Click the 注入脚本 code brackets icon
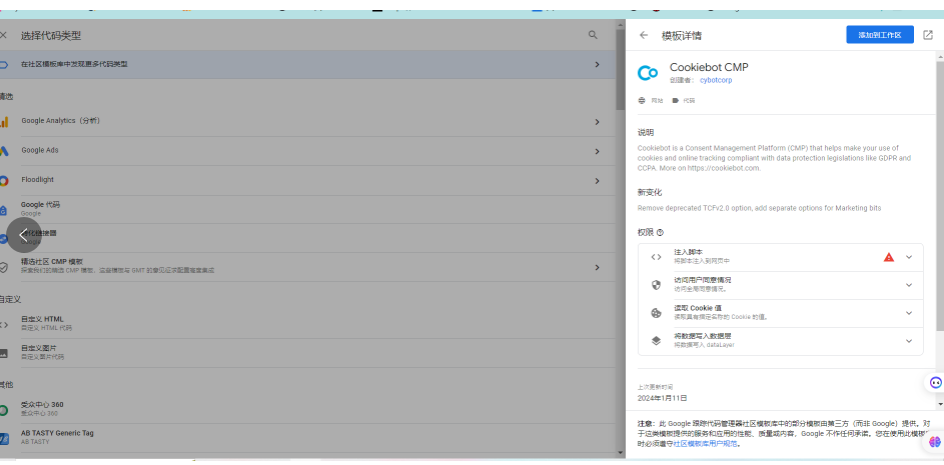944x465 pixels. click(x=656, y=257)
